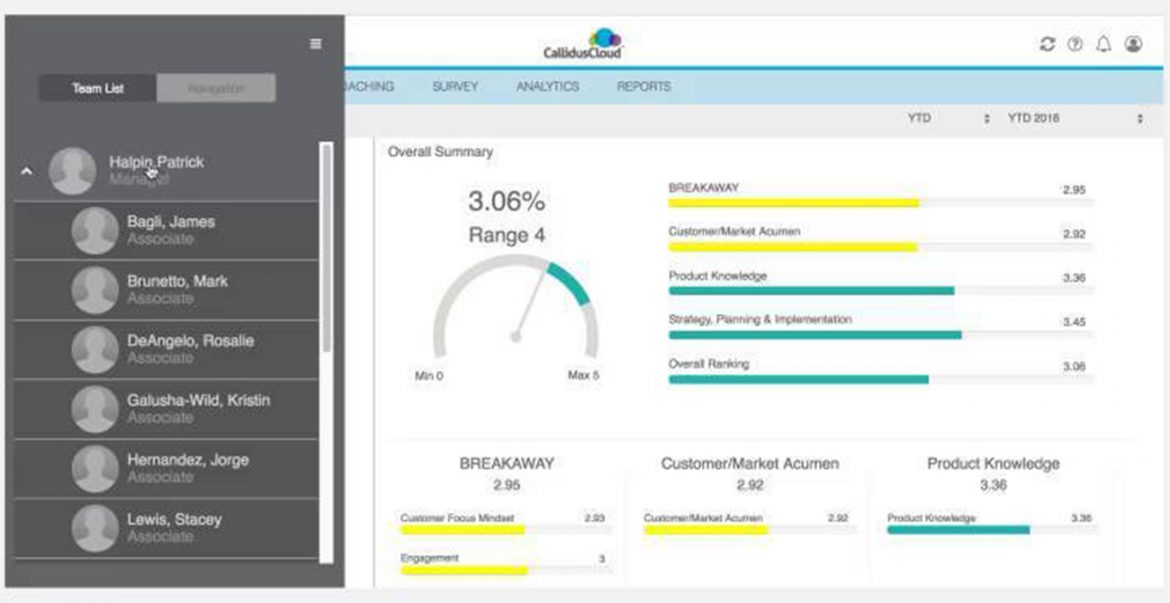This screenshot has width=1170, height=603.
Task: Open the help icon
Action: [1075, 44]
